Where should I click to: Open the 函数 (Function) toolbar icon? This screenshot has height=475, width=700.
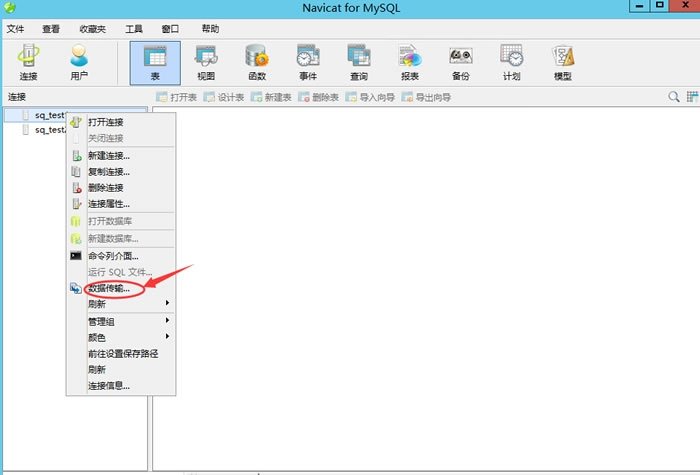click(257, 62)
